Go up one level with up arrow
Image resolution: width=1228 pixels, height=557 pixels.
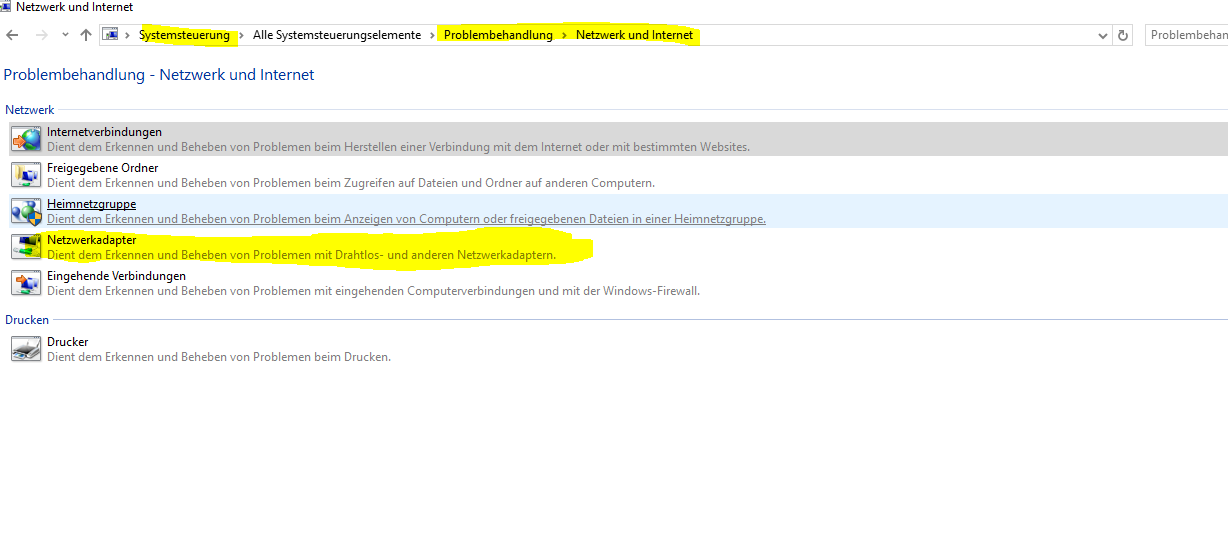[86, 35]
